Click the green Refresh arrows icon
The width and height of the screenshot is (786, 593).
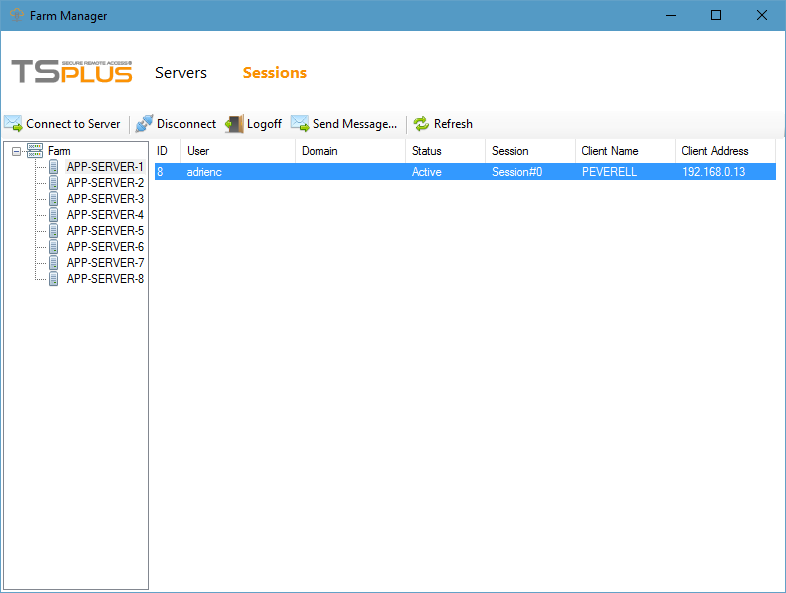[x=421, y=124]
